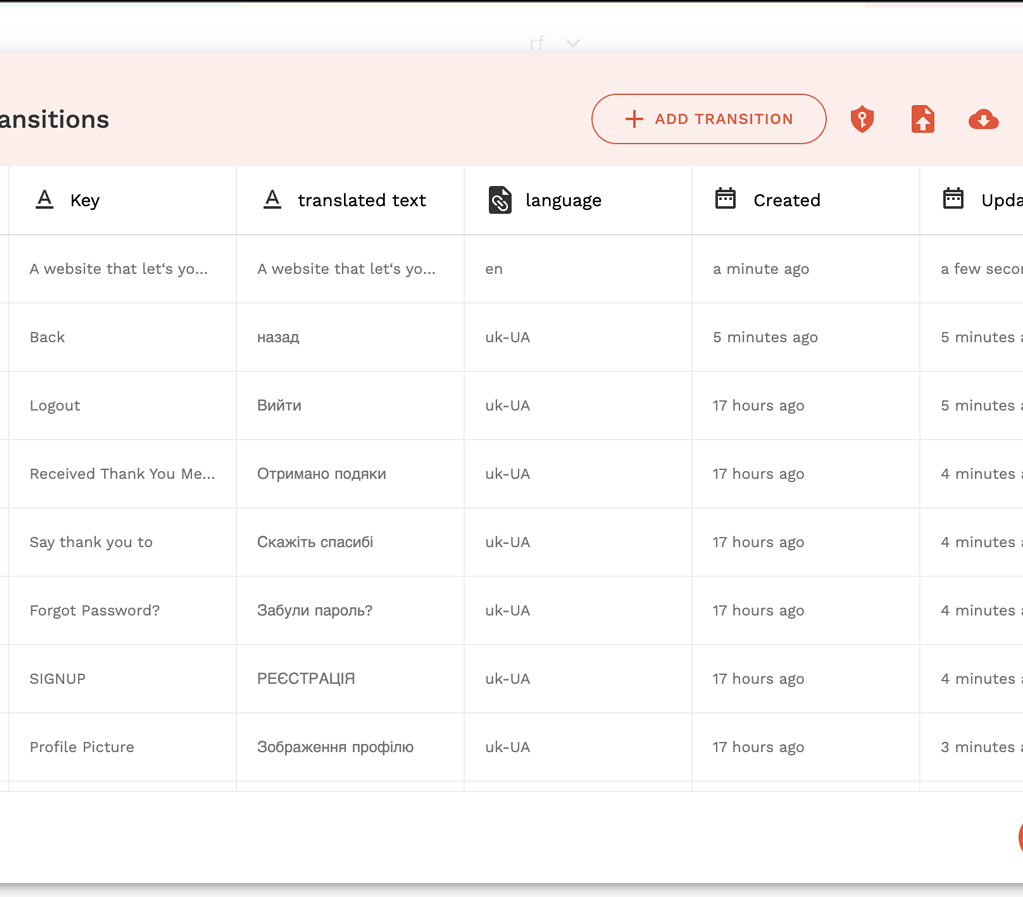Click the text icon beside translated text header
Viewport: 1023px width, 897px height.
coord(272,199)
